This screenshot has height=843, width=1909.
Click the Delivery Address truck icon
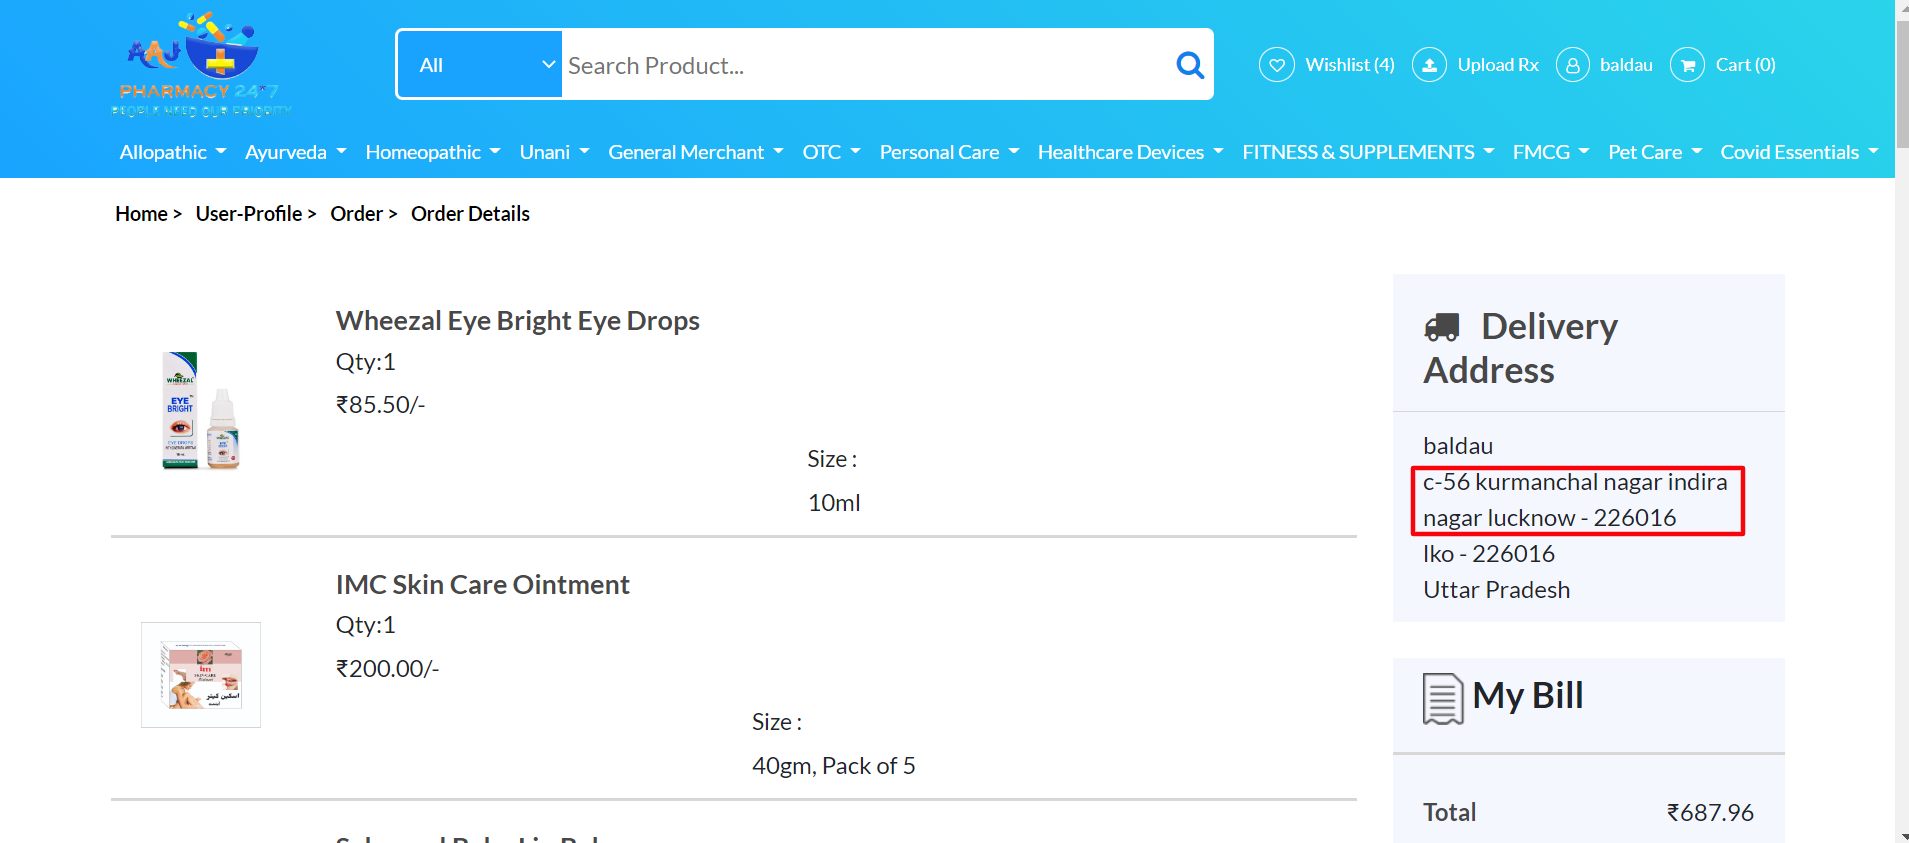(1442, 327)
